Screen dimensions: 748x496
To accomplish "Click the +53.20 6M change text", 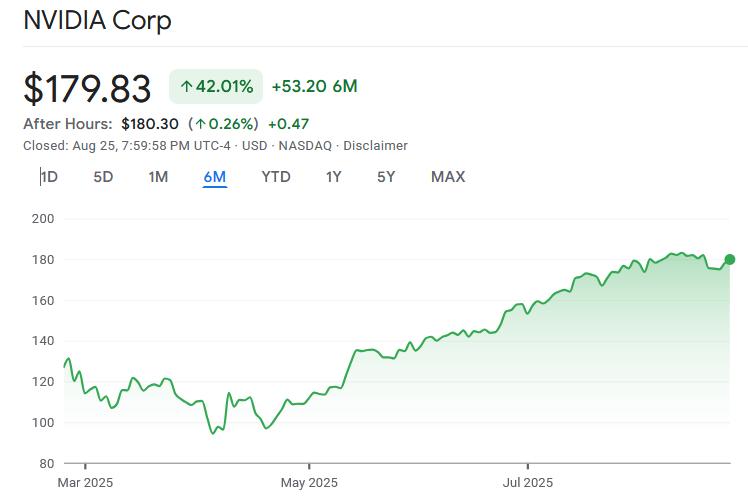I will pos(314,87).
